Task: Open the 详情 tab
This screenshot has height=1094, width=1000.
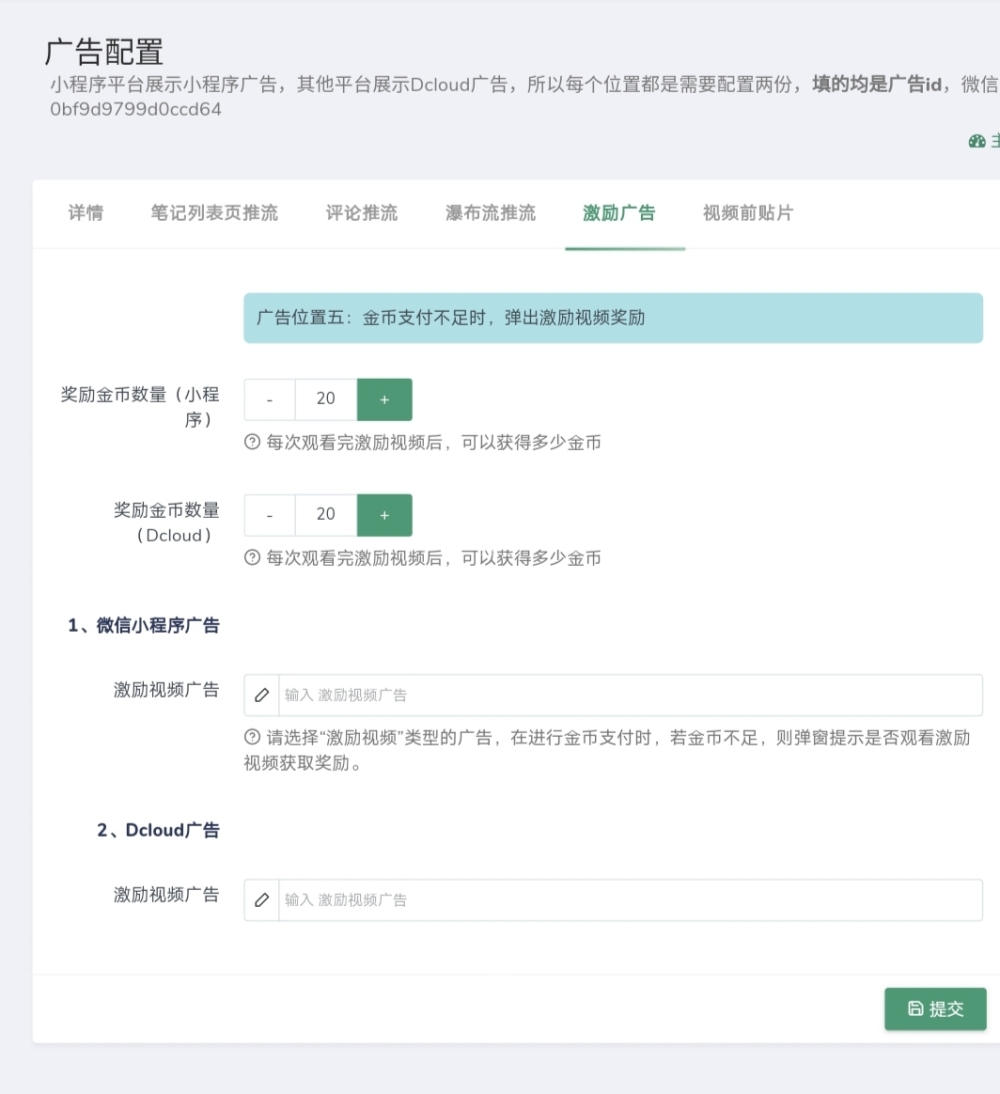Action: pyautogui.click(x=85, y=213)
